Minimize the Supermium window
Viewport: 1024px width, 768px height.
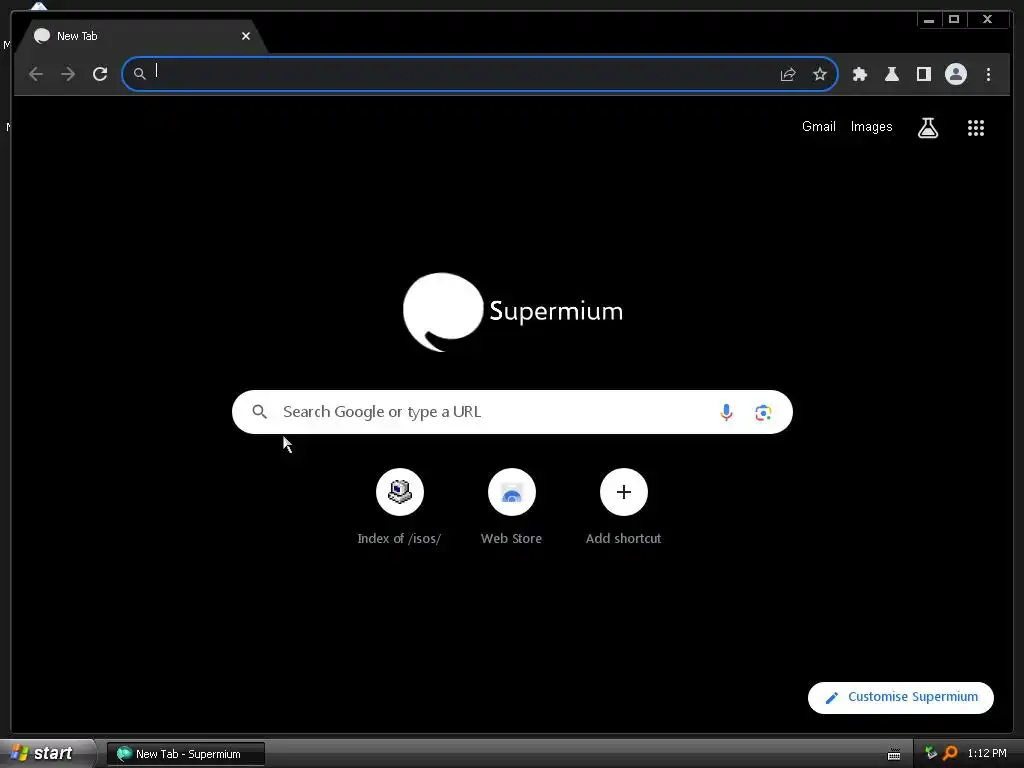tap(929, 20)
